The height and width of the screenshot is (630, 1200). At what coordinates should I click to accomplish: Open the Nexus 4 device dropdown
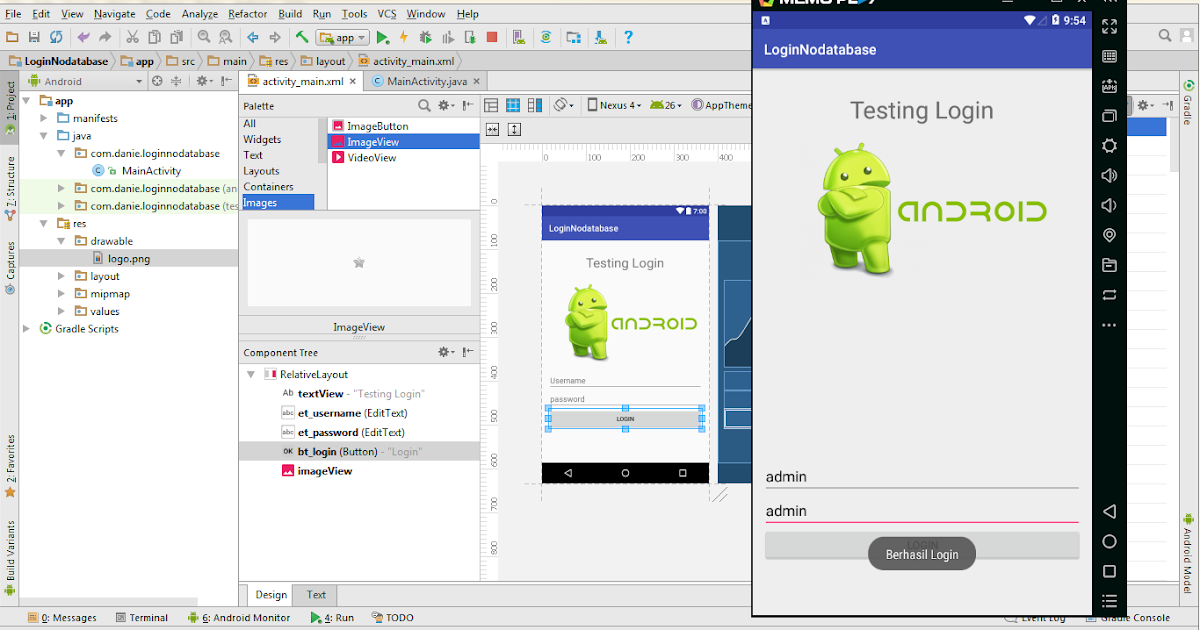tap(615, 105)
